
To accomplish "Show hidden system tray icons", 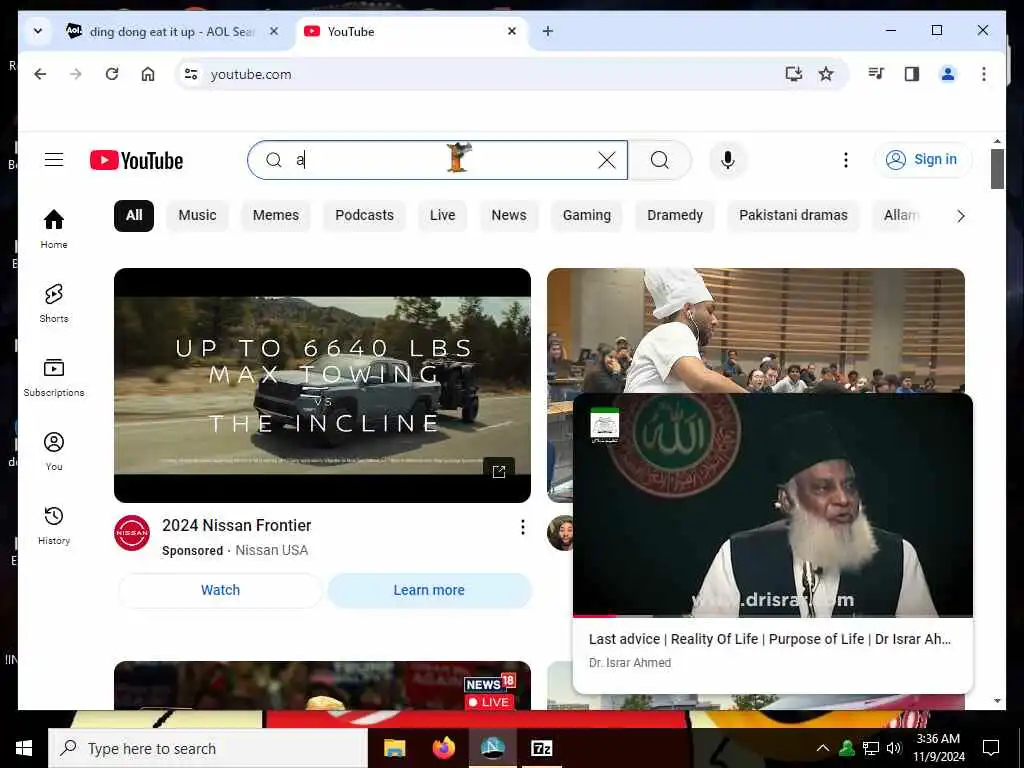I will point(823,748).
